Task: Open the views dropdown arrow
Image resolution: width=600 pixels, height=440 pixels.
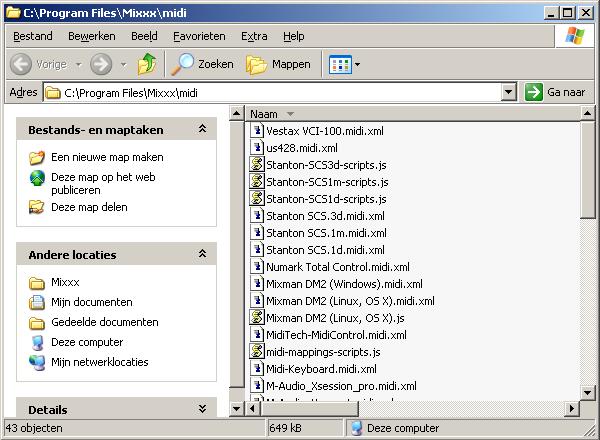Action: point(357,64)
